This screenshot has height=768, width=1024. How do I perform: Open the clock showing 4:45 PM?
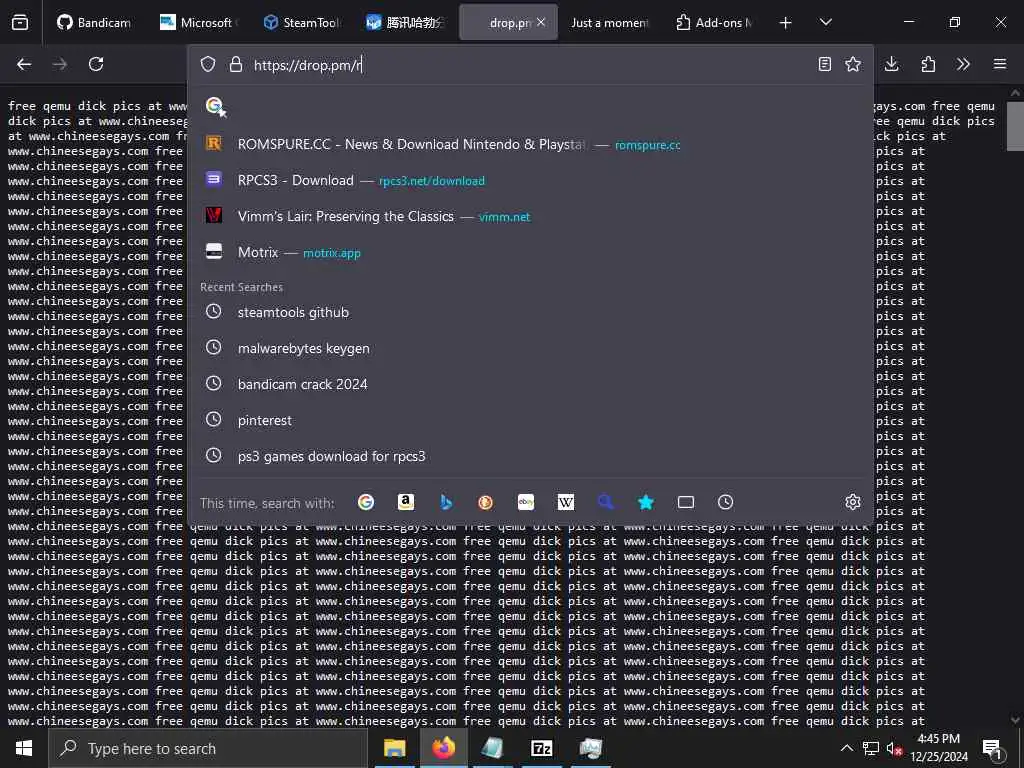click(939, 748)
